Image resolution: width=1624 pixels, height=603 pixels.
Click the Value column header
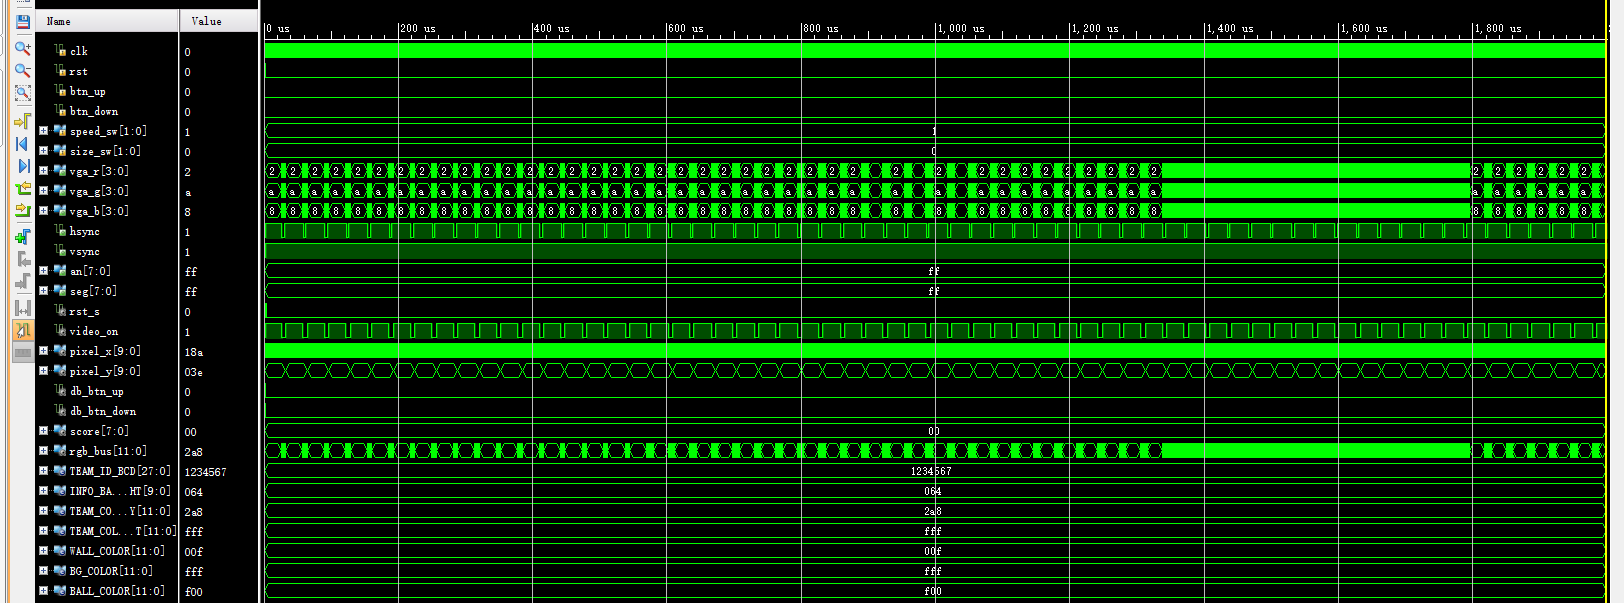(219, 21)
